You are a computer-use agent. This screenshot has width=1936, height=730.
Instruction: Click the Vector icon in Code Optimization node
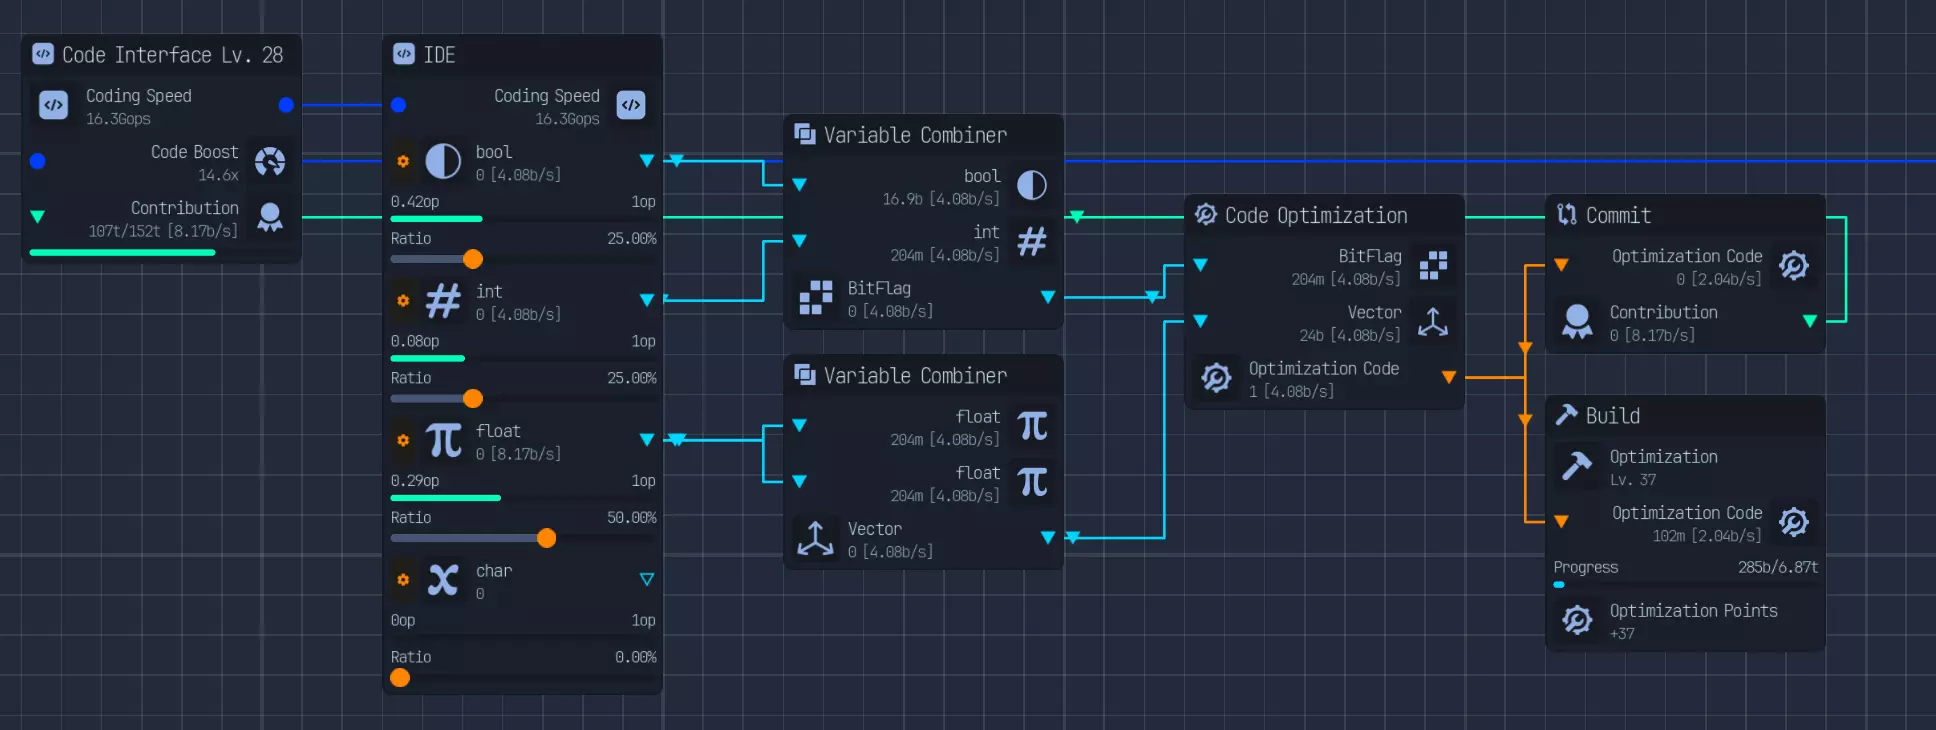tap(1433, 321)
